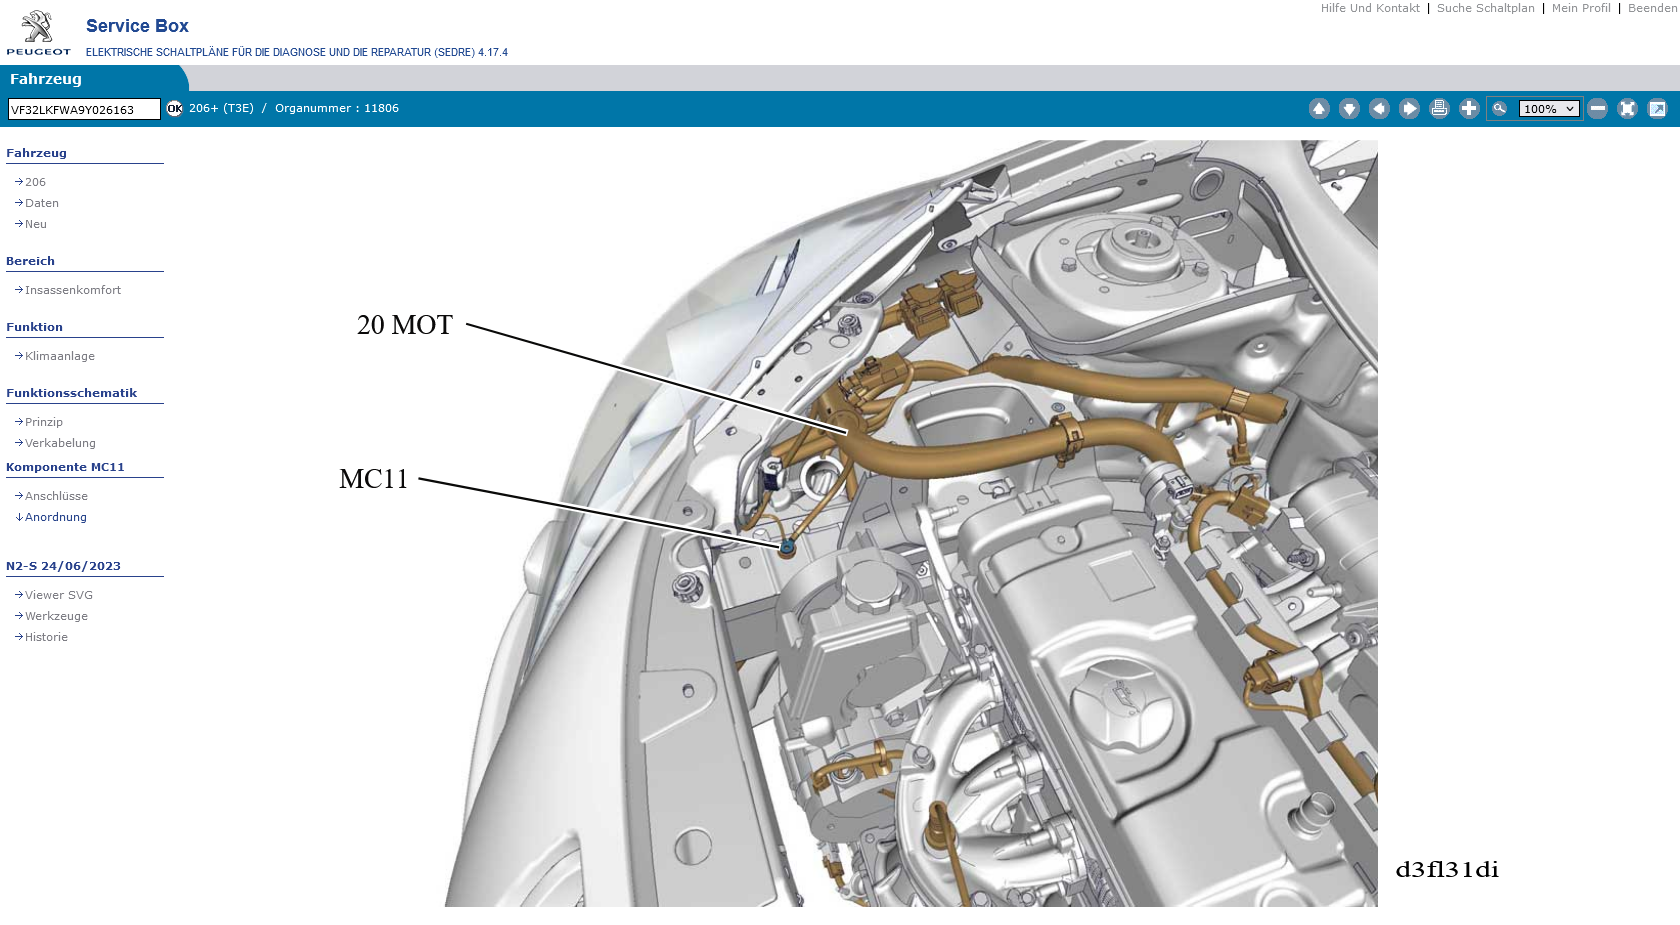Image resolution: width=1680 pixels, height=925 pixels.
Task: Print the diagram using the printer icon
Action: point(1439,109)
